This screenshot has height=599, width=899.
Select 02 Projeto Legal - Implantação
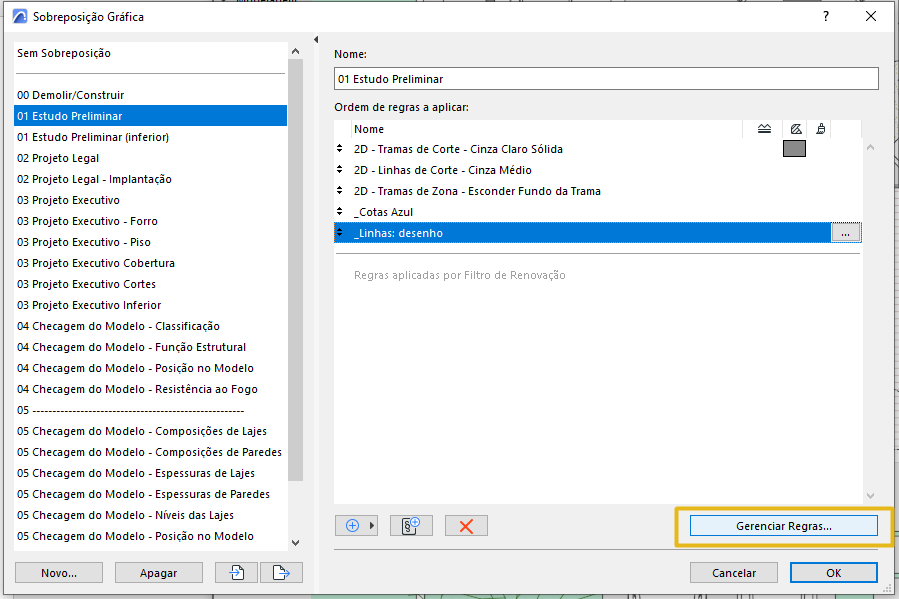click(x=150, y=179)
